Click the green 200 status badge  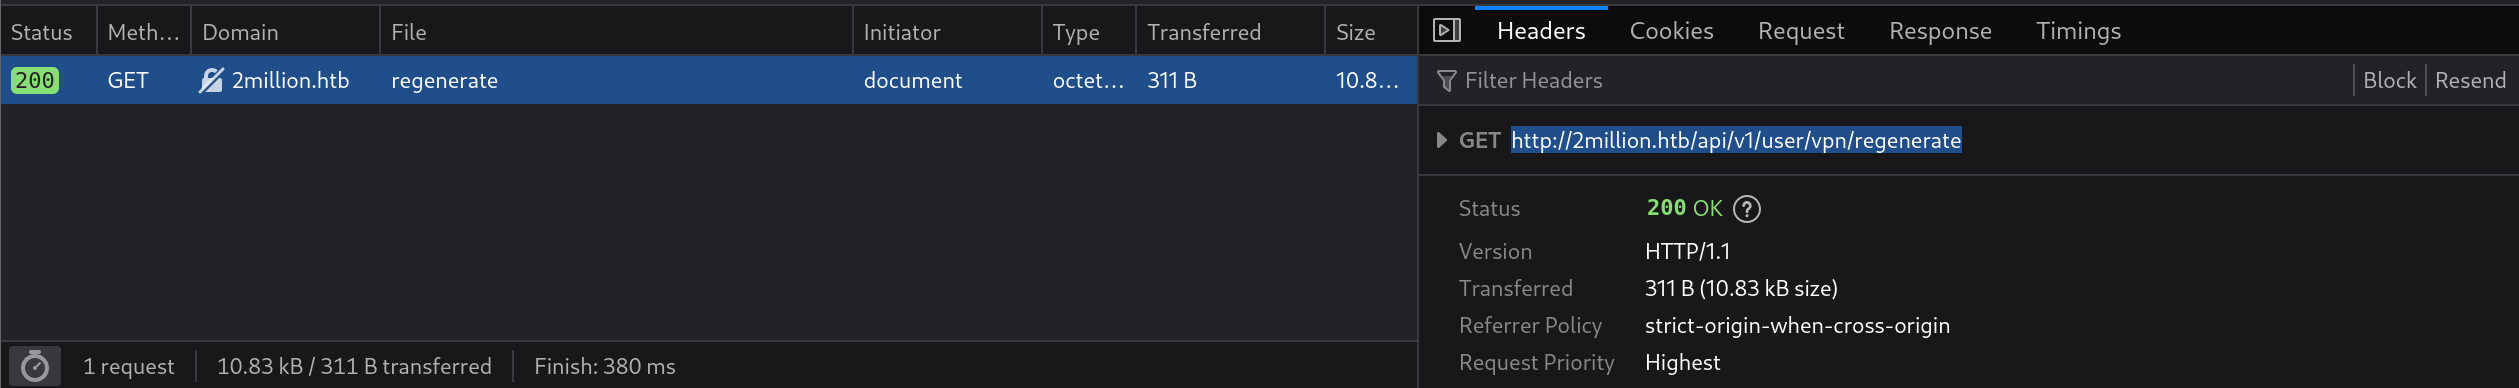35,80
